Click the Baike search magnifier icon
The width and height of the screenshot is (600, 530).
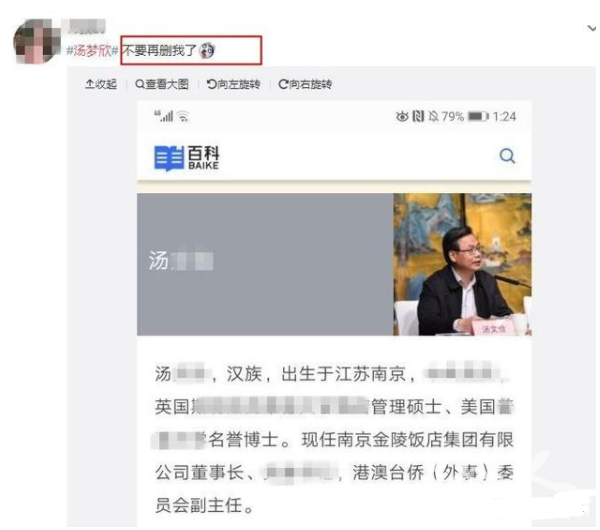point(507,156)
